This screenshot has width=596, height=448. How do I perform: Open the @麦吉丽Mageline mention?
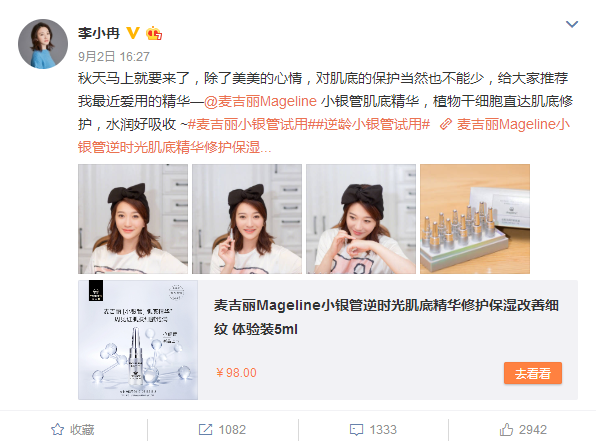260,101
